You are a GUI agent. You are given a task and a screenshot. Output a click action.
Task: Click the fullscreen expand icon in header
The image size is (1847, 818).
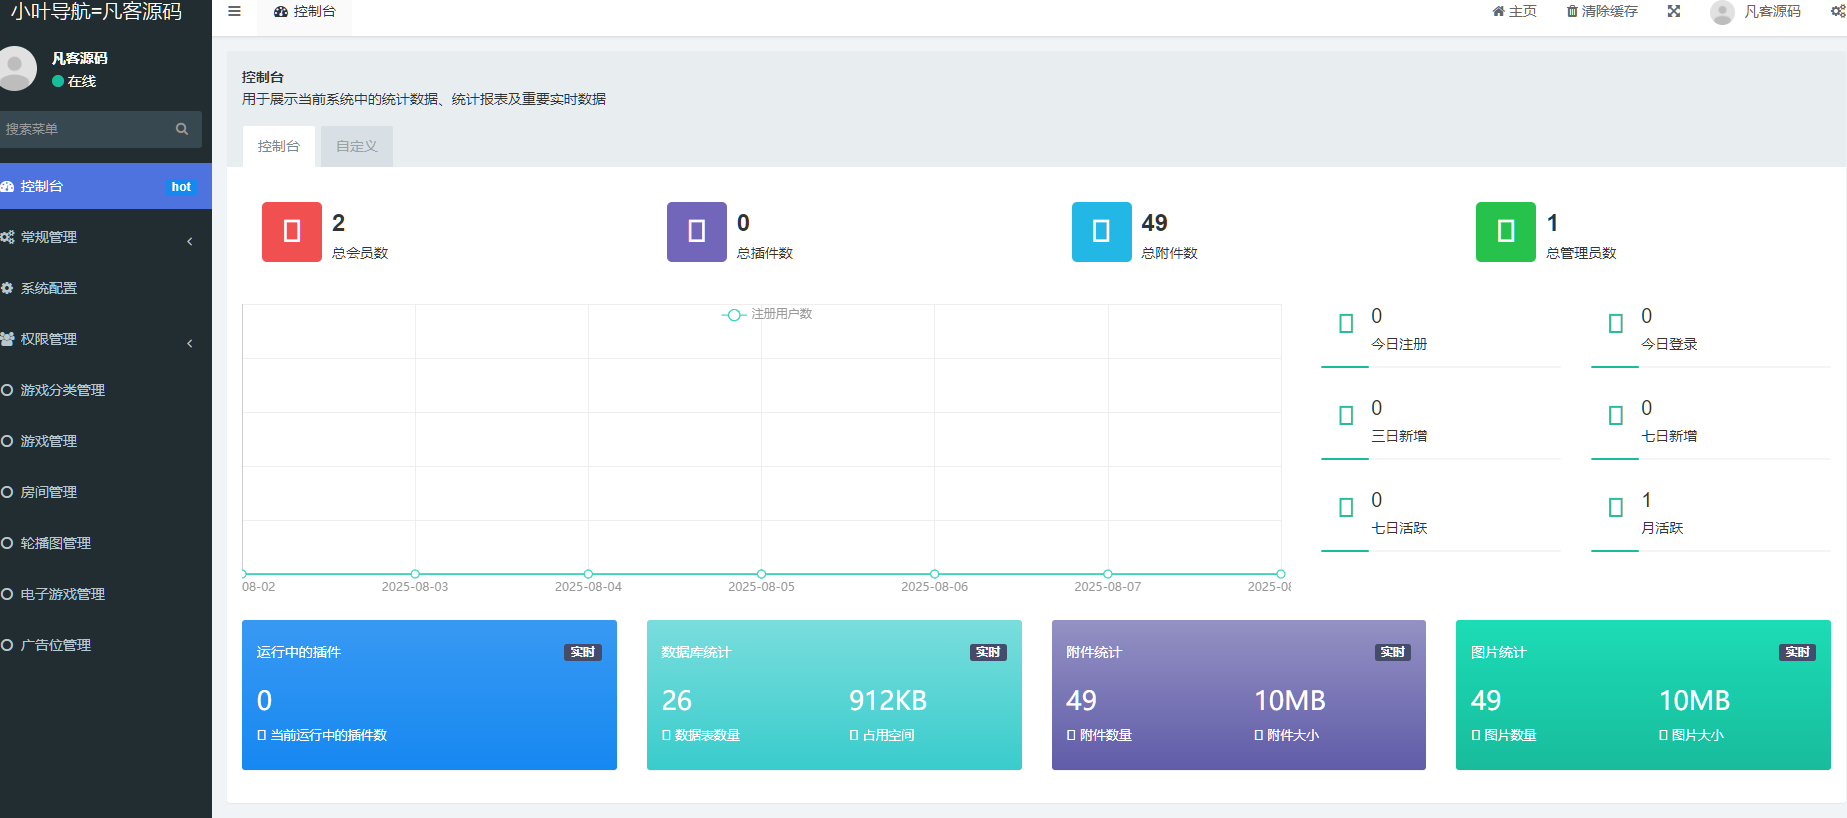click(1673, 12)
